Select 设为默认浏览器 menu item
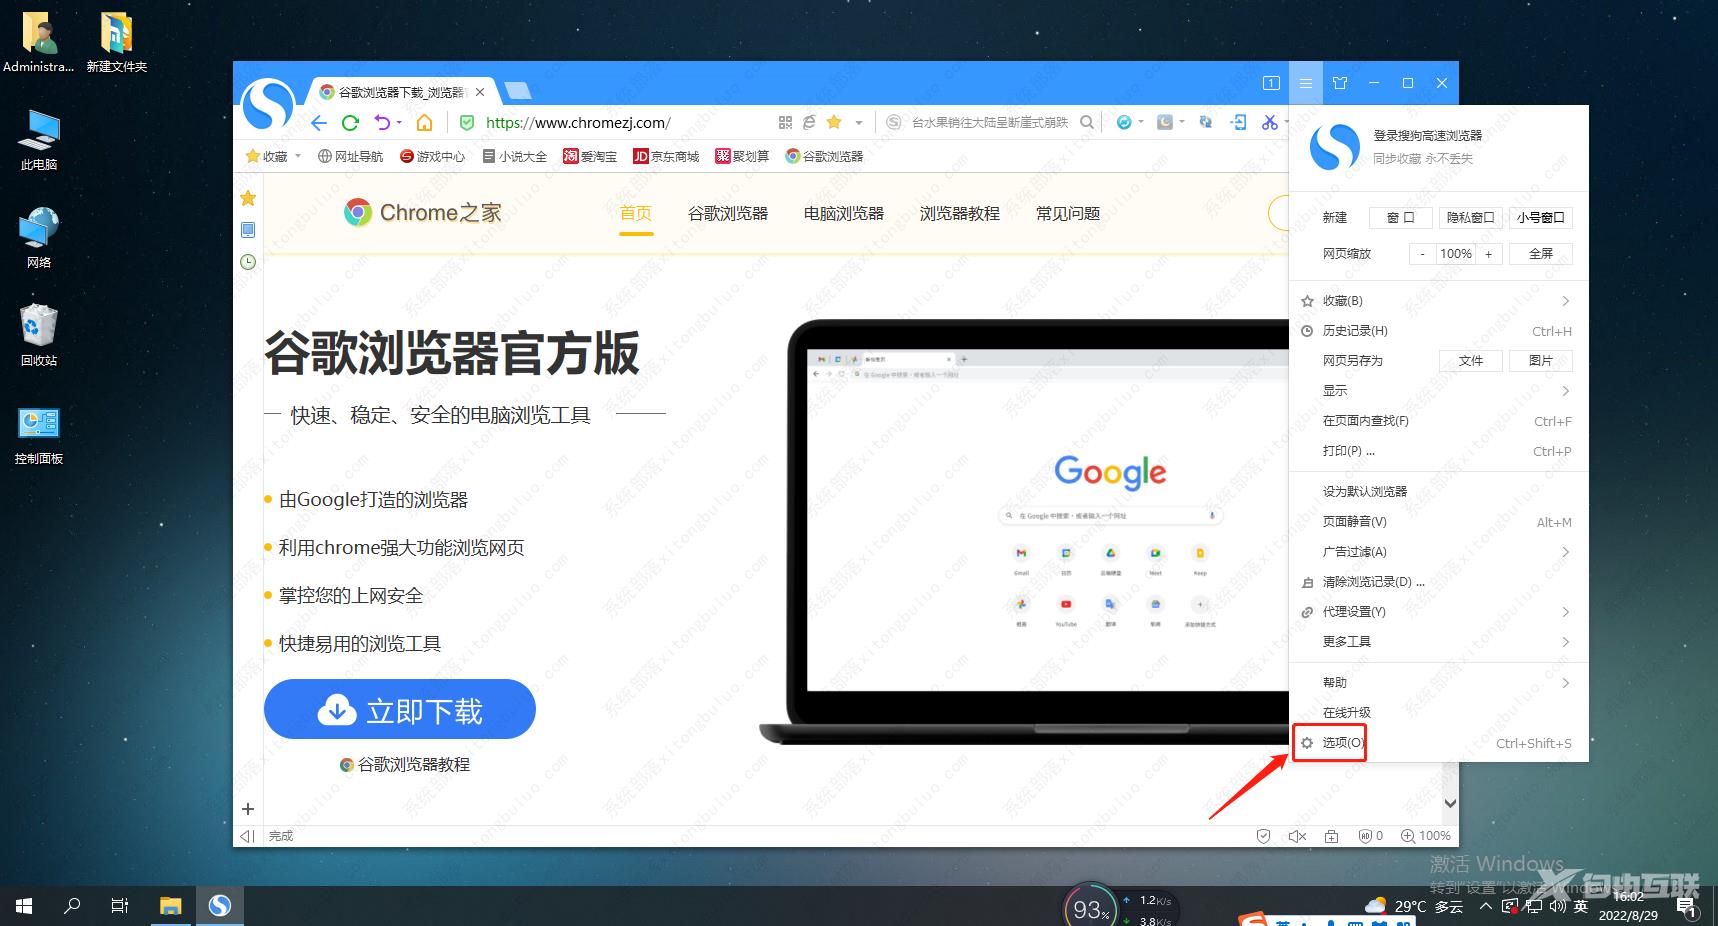 pyautogui.click(x=1439, y=491)
